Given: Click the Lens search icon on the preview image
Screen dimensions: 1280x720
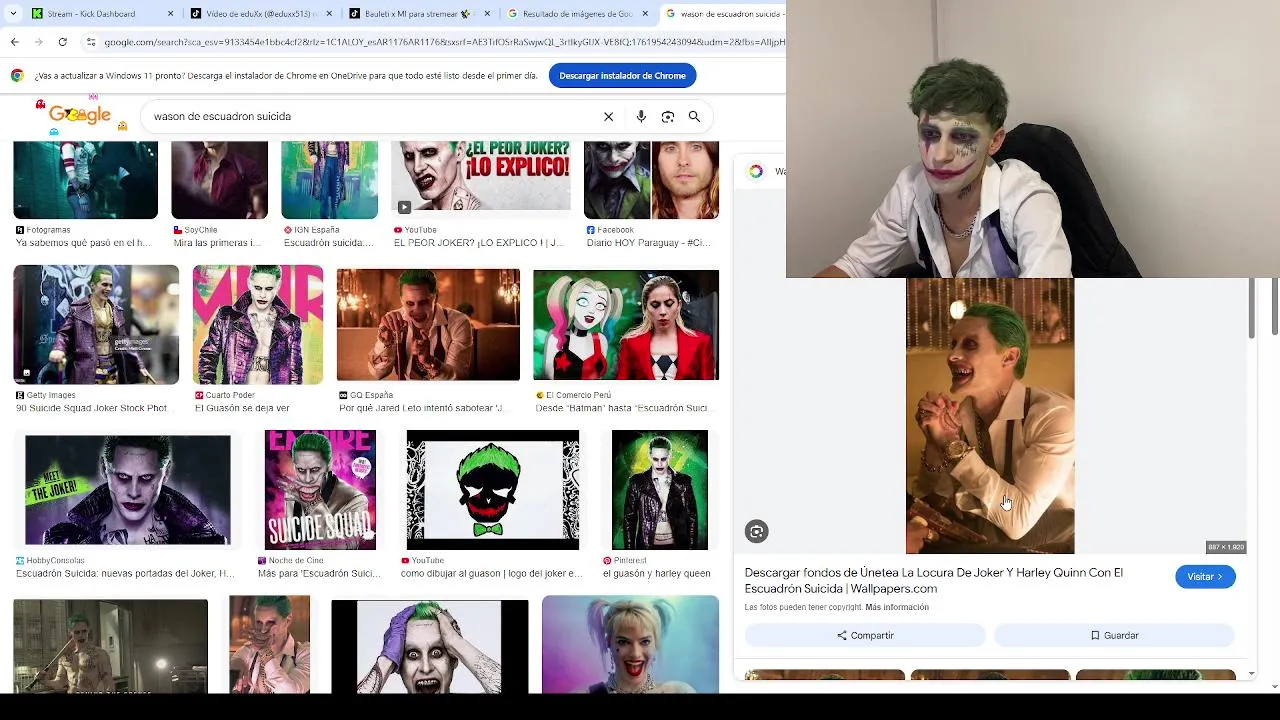Looking at the screenshot, I should tap(757, 532).
